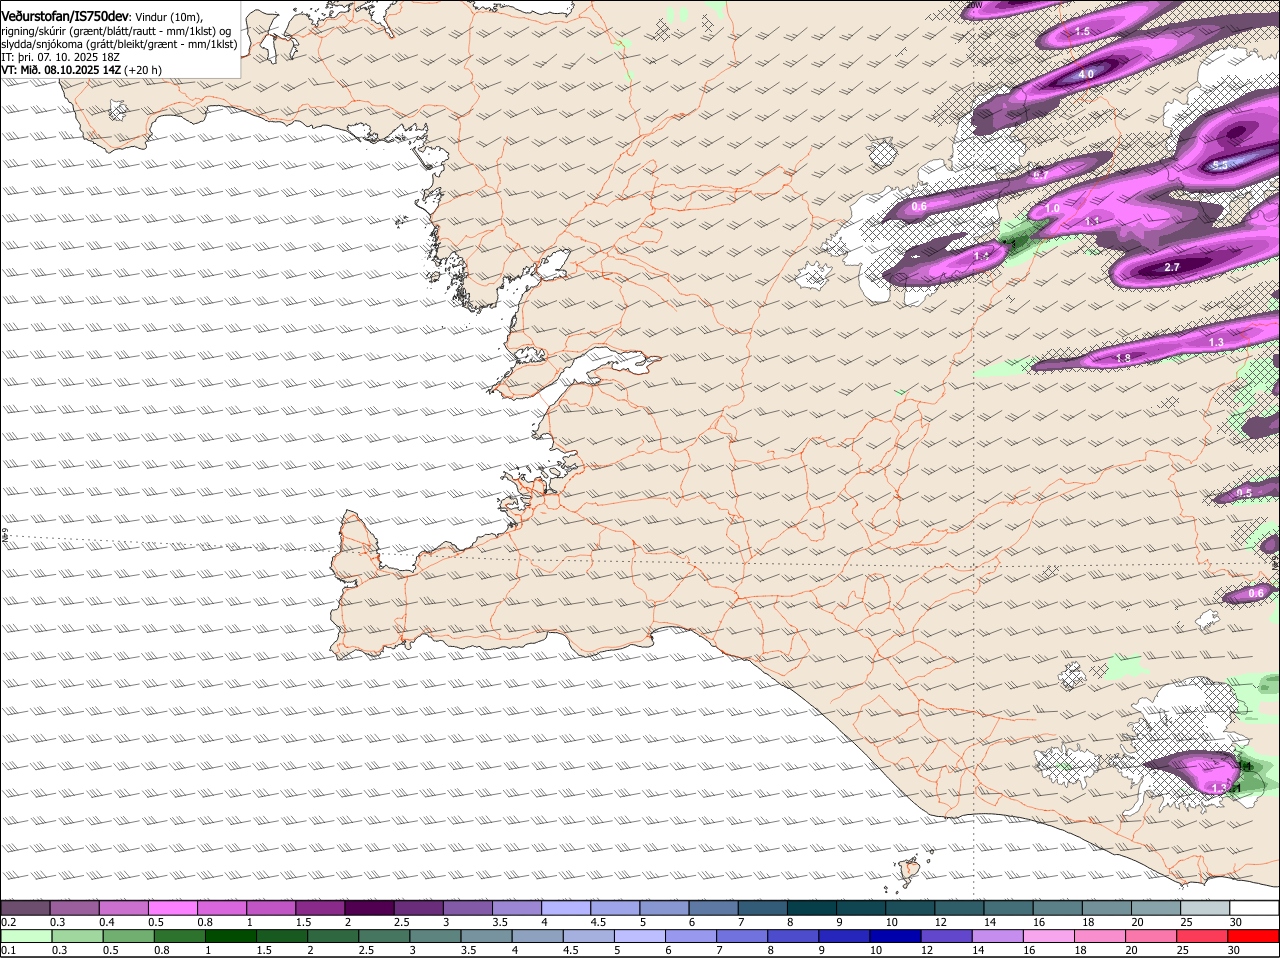Click the 4.0 precipitation value on the map
1280x958 pixels.
pyautogui.click(x=1086, y=75)
